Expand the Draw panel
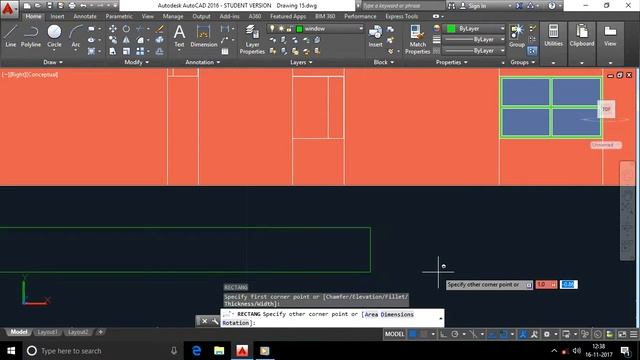This screenshot has height=360, width=640. (53, 62)
